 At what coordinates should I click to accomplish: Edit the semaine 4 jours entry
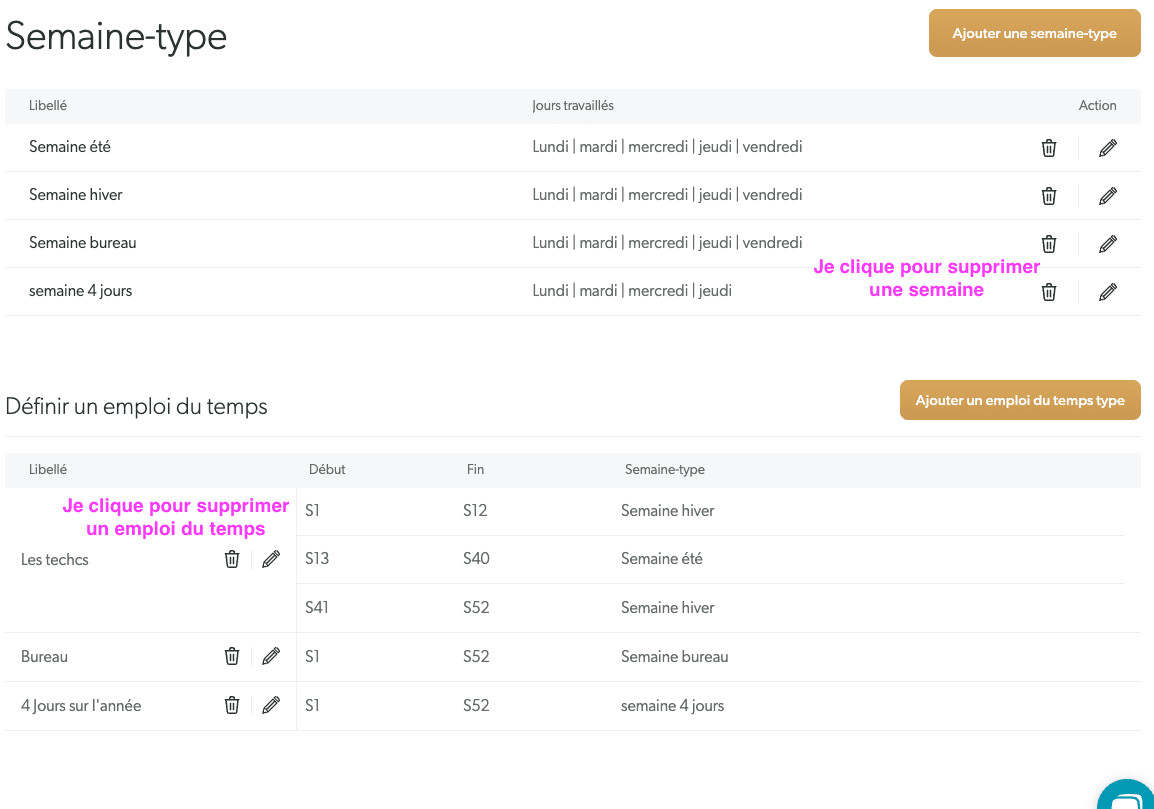coord(1108,292)
